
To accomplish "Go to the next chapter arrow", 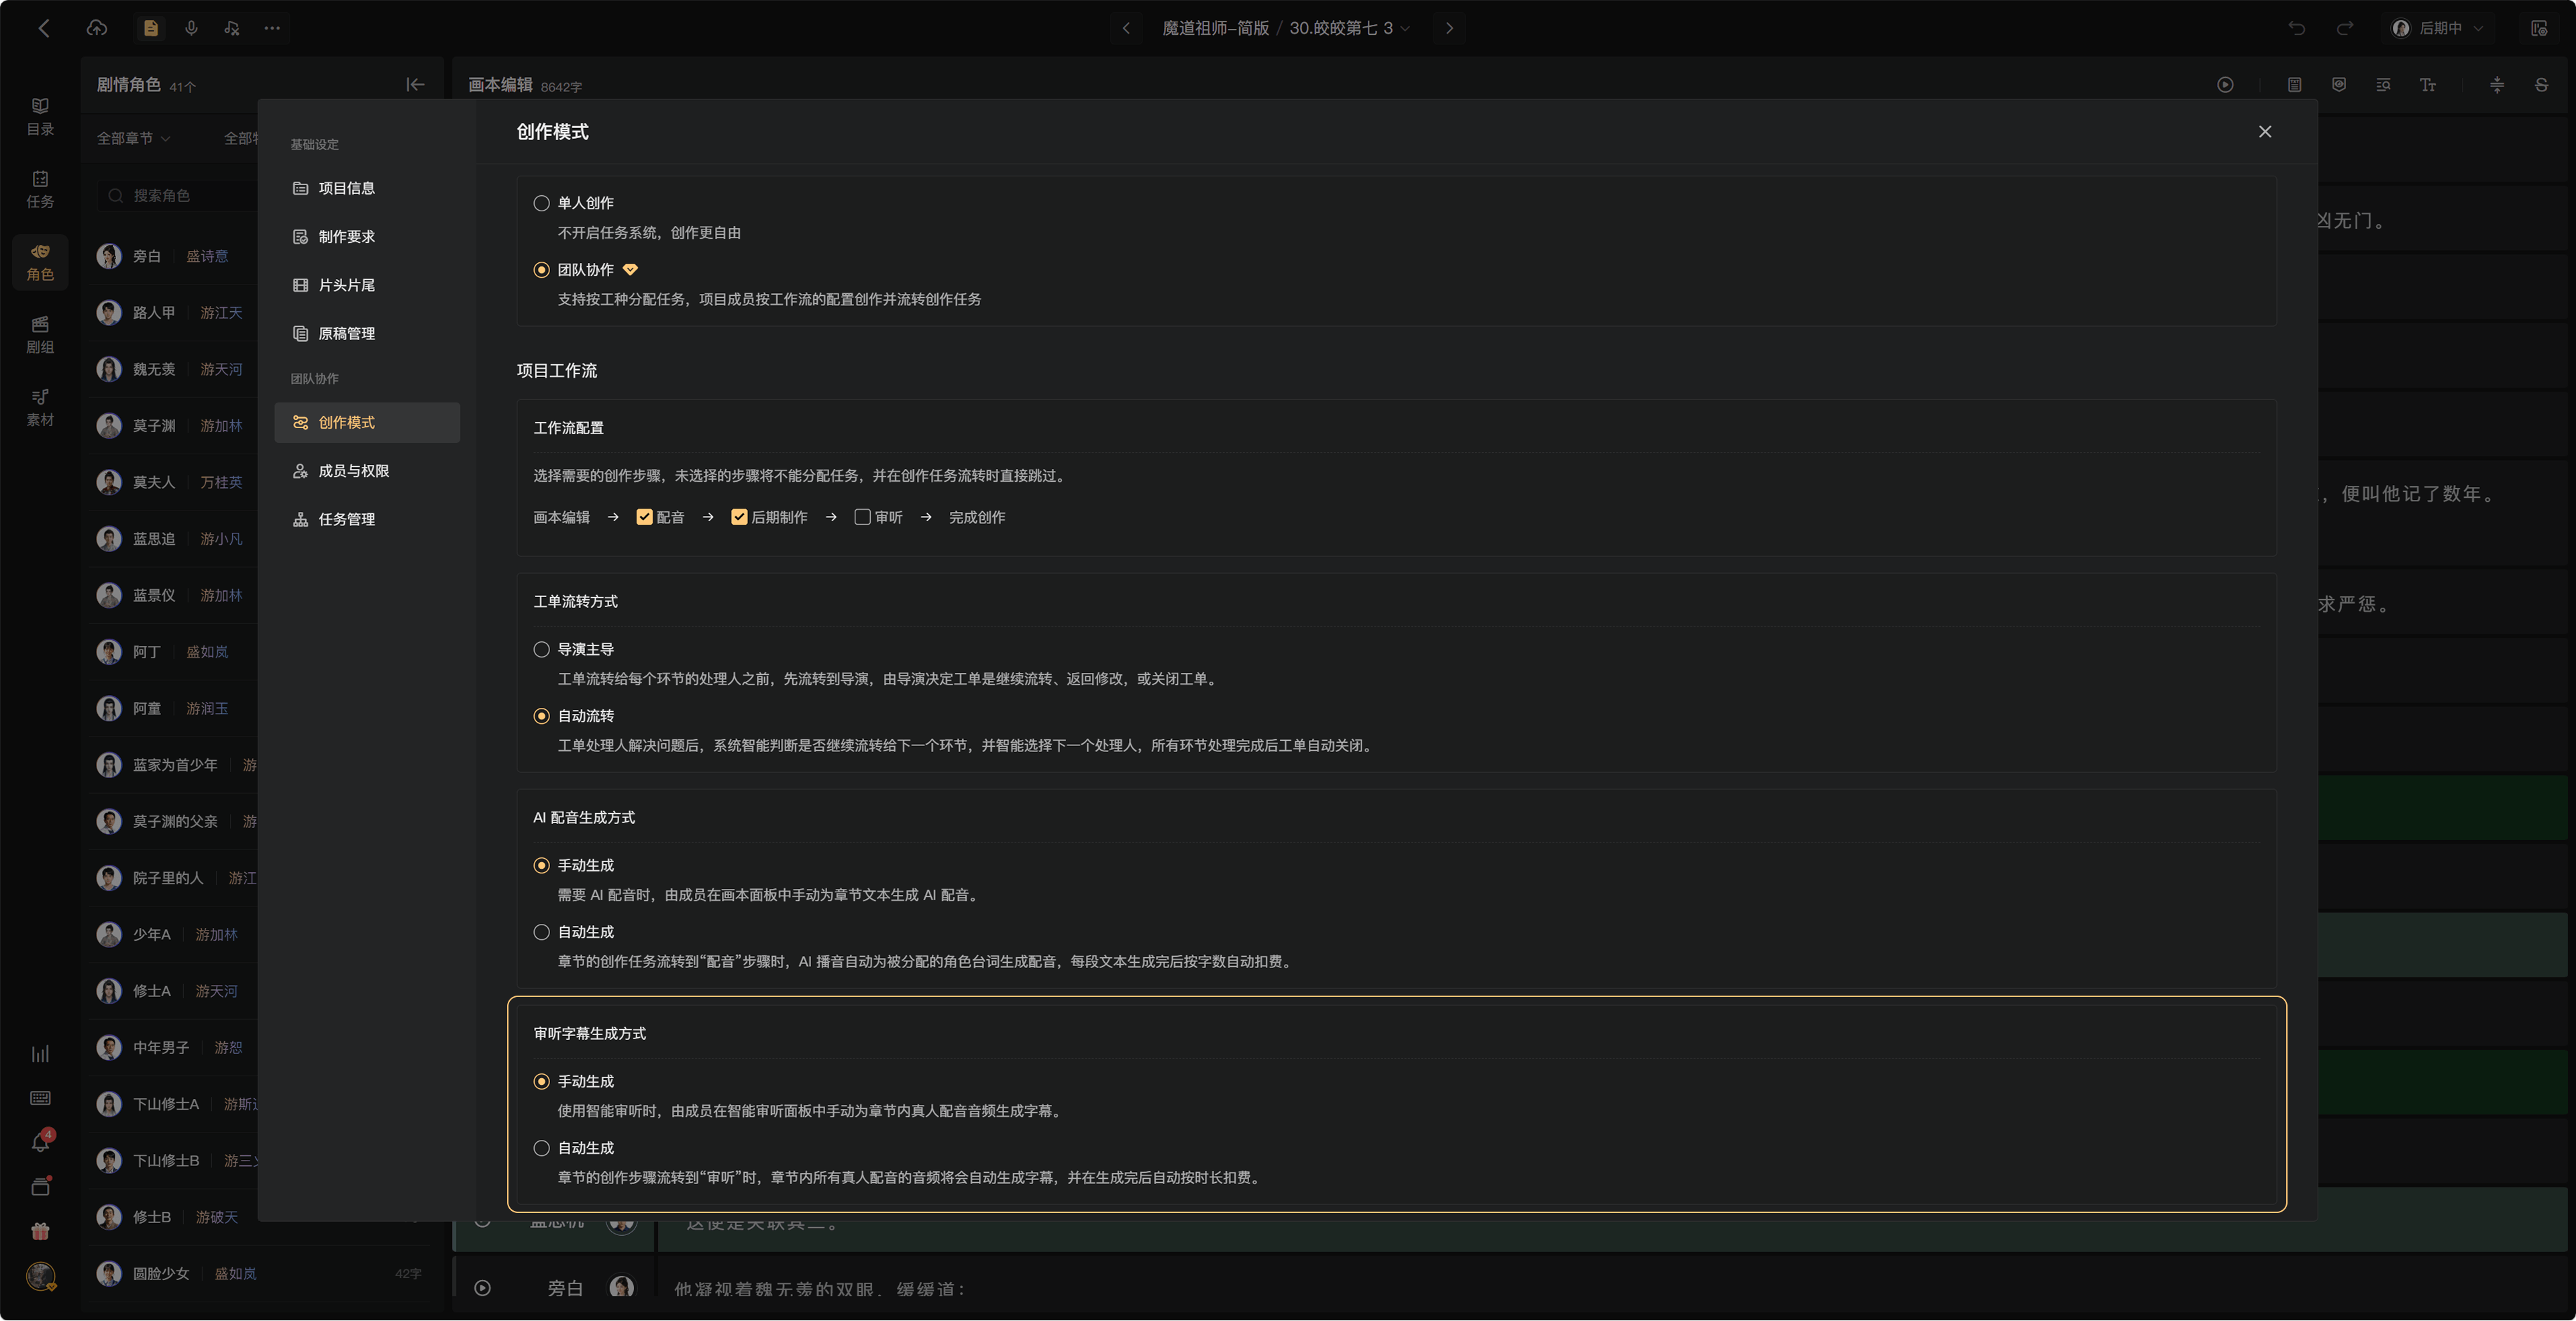I will coord(1449,28).
